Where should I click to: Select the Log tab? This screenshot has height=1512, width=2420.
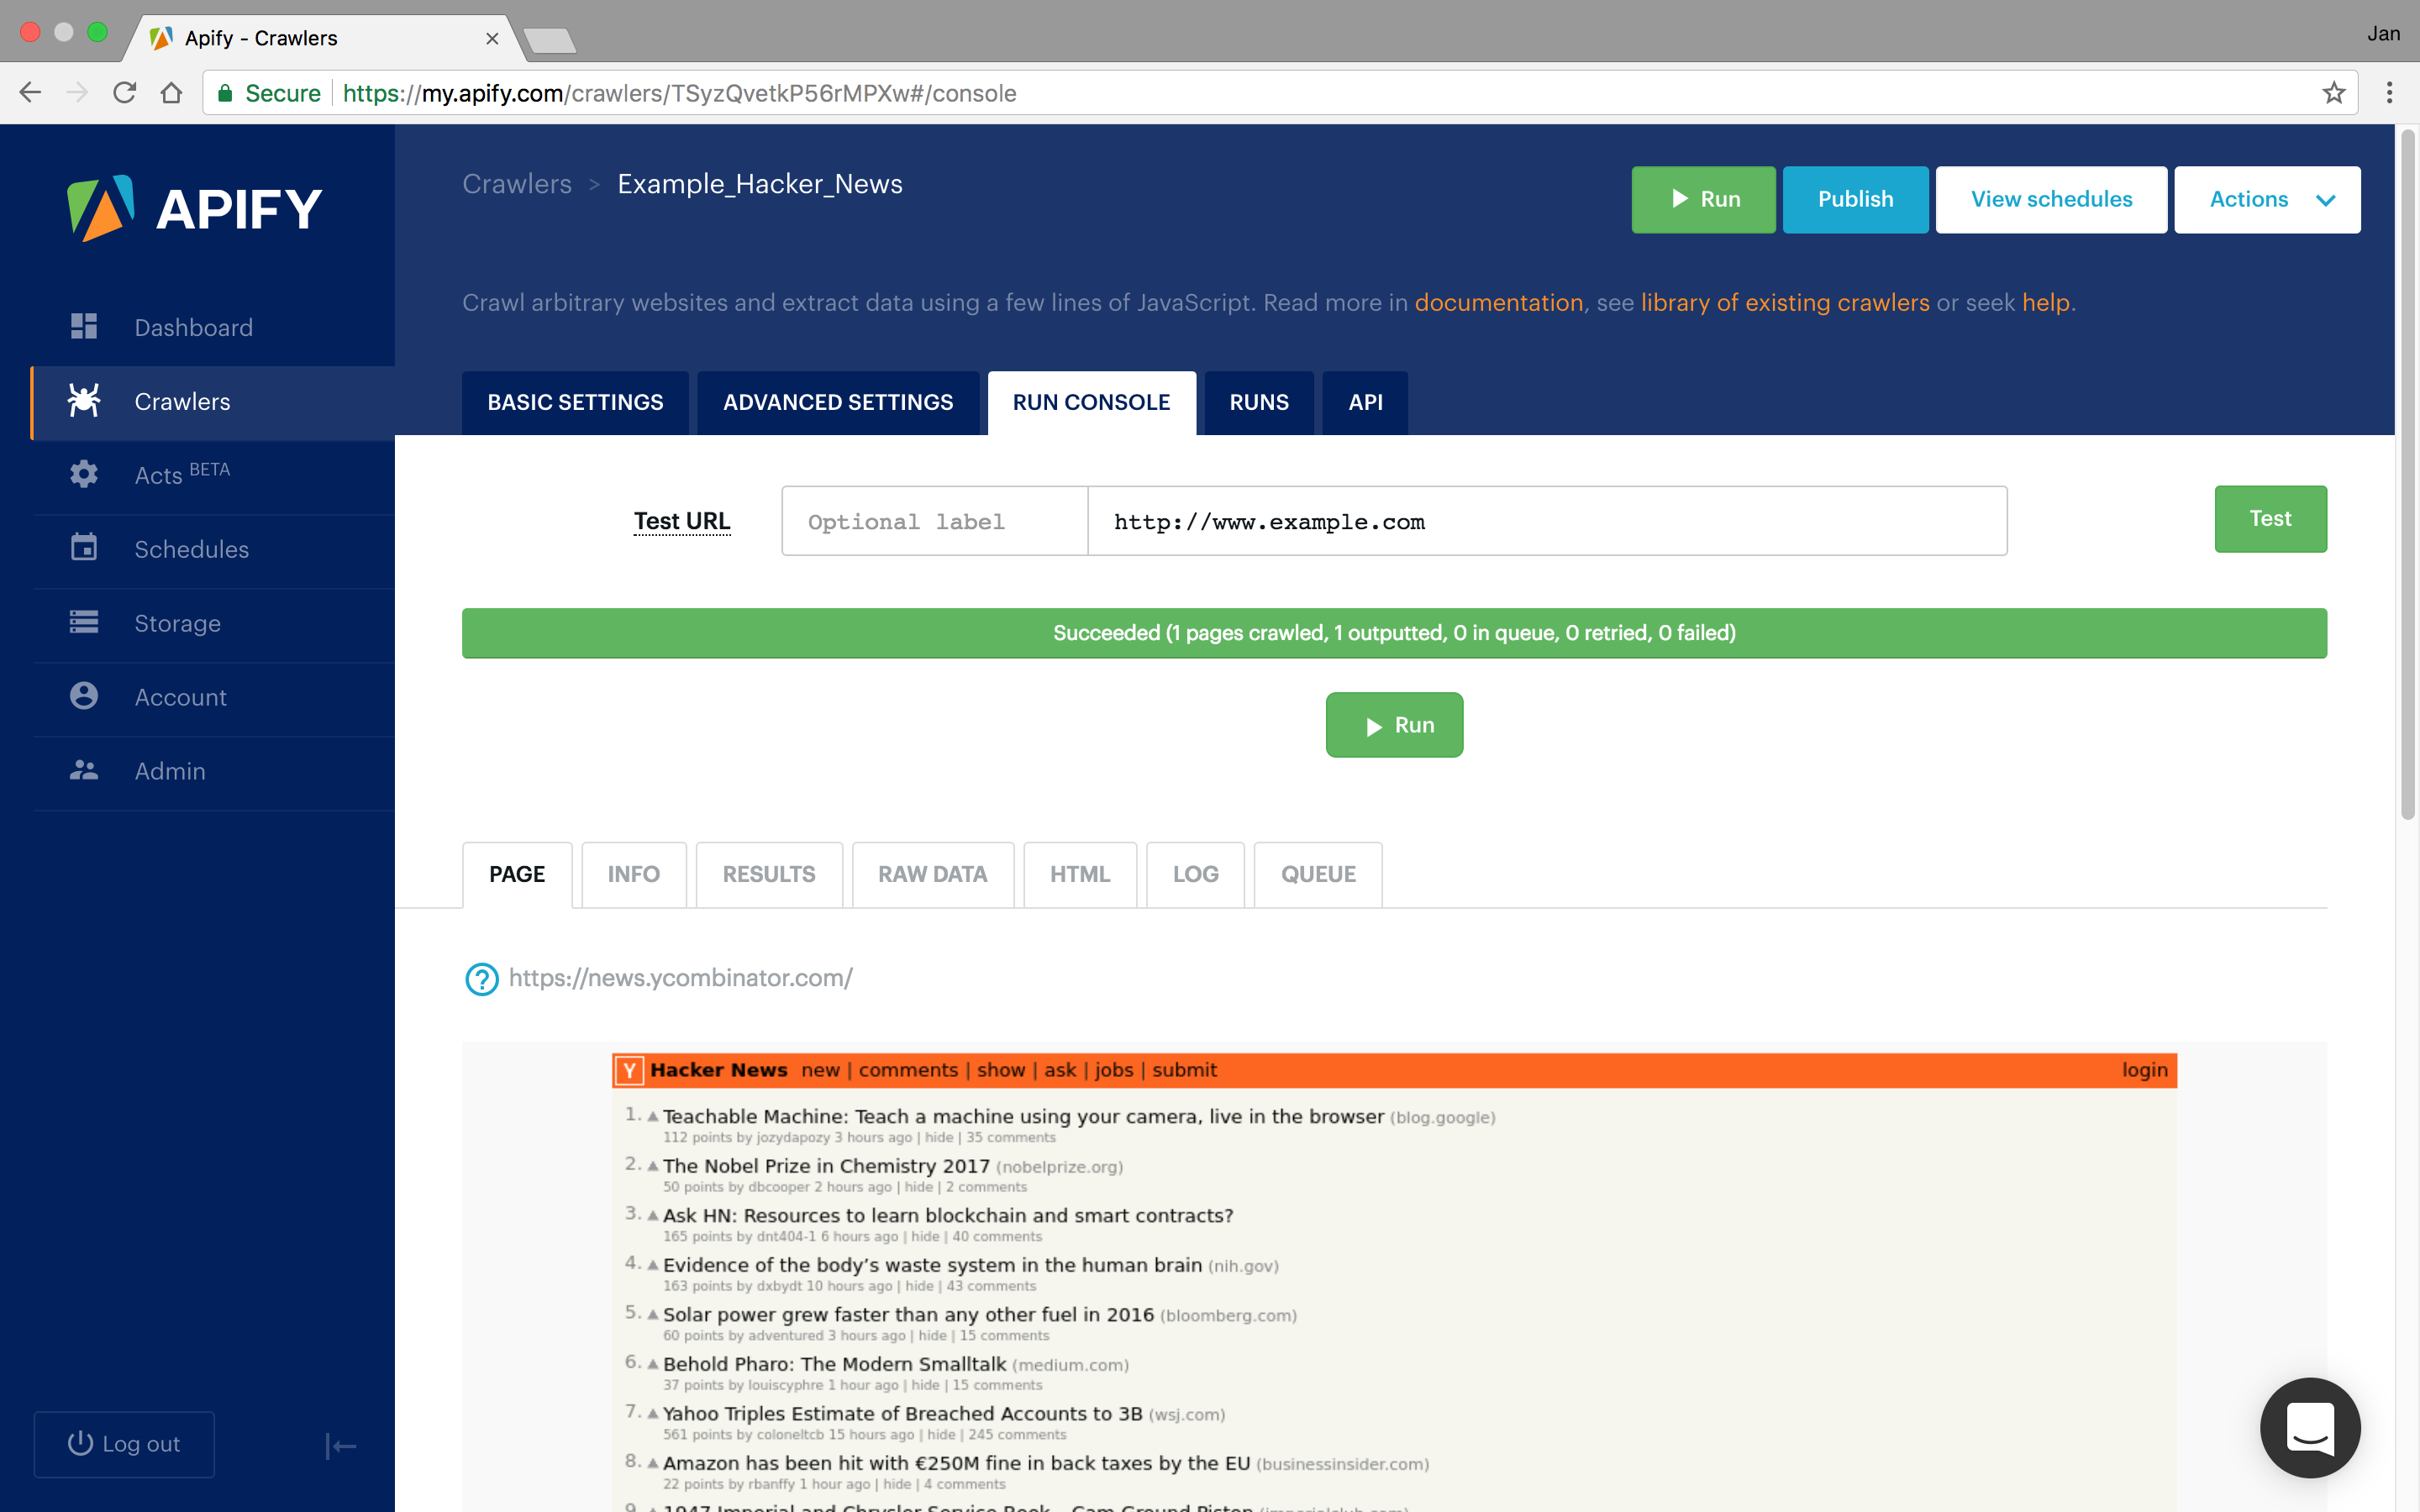pyautogui.click(x=1195, y=874)
